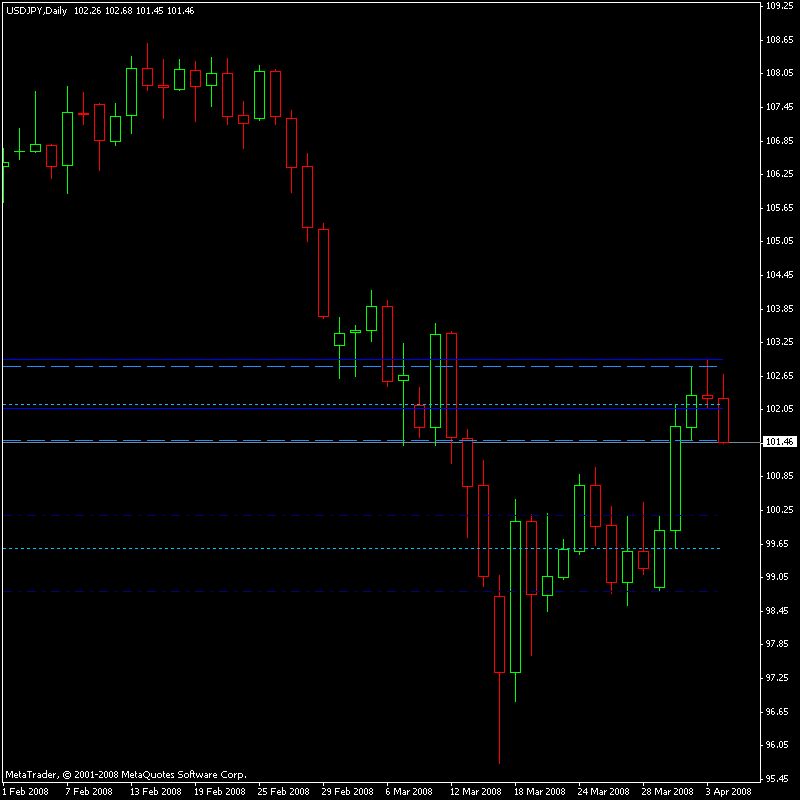Click the 105.05 price axis label
The image size is (800, 800).
click(780, 241)
